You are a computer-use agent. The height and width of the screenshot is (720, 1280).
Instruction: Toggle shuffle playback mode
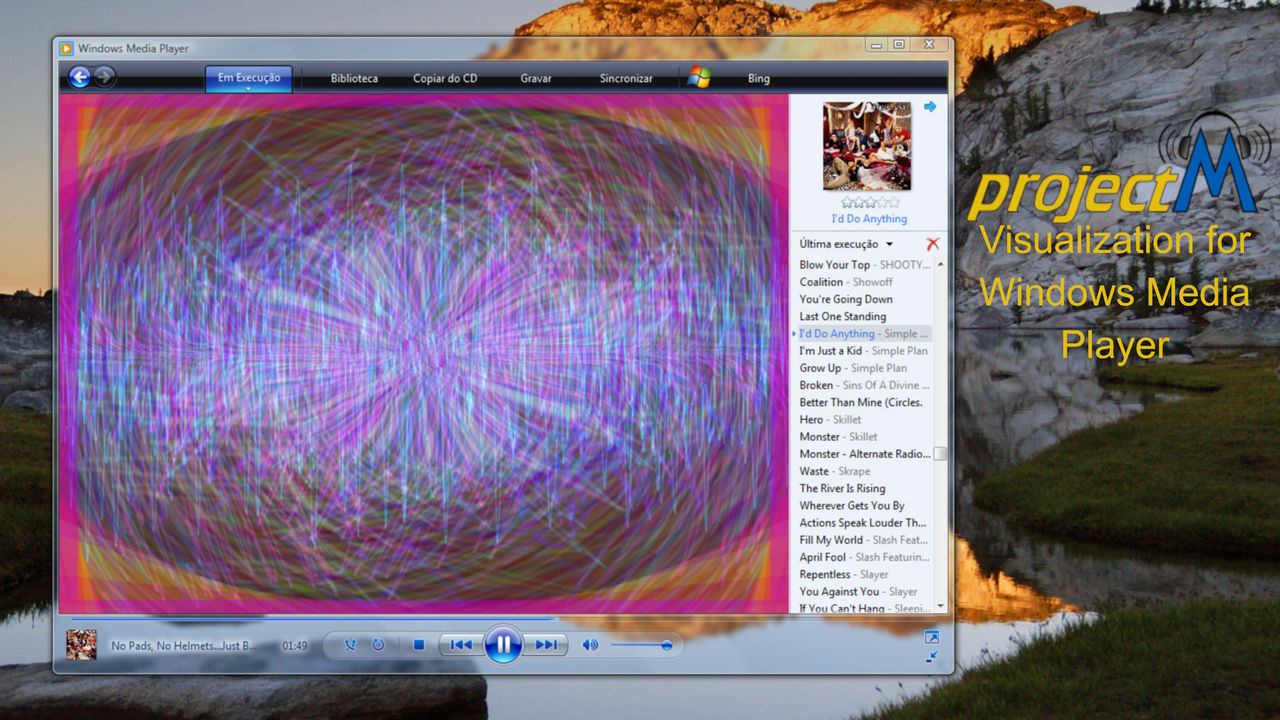[x=350, y=645]
